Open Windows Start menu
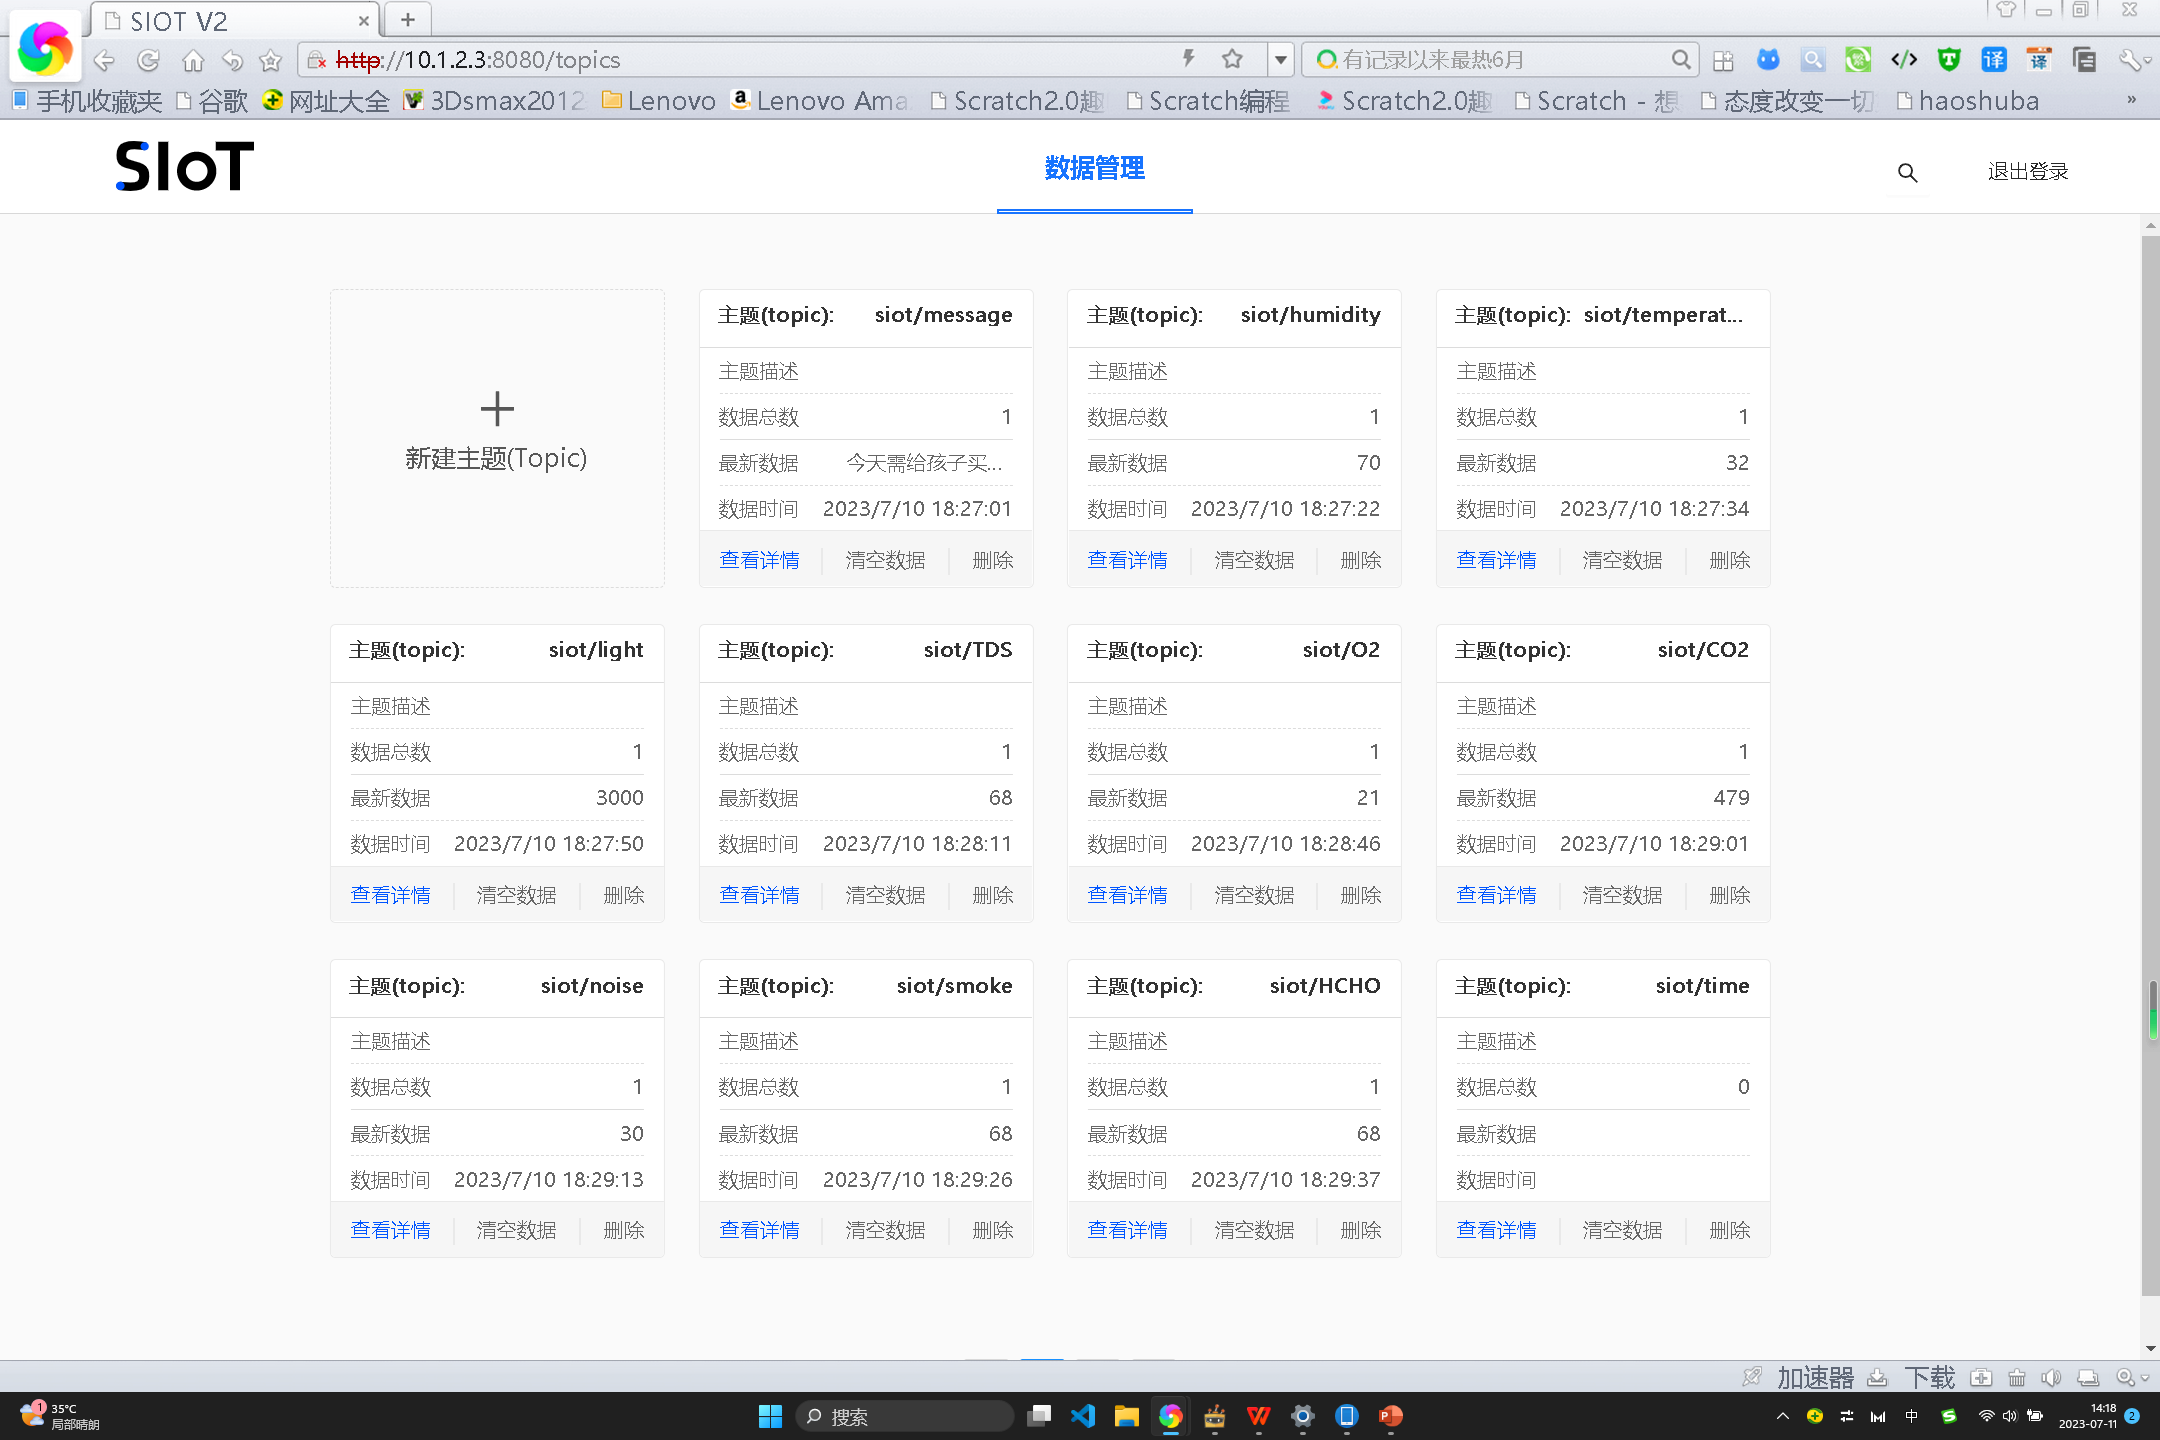Viewport: 2160px width, 1440px height. (x=770, y=1416)
